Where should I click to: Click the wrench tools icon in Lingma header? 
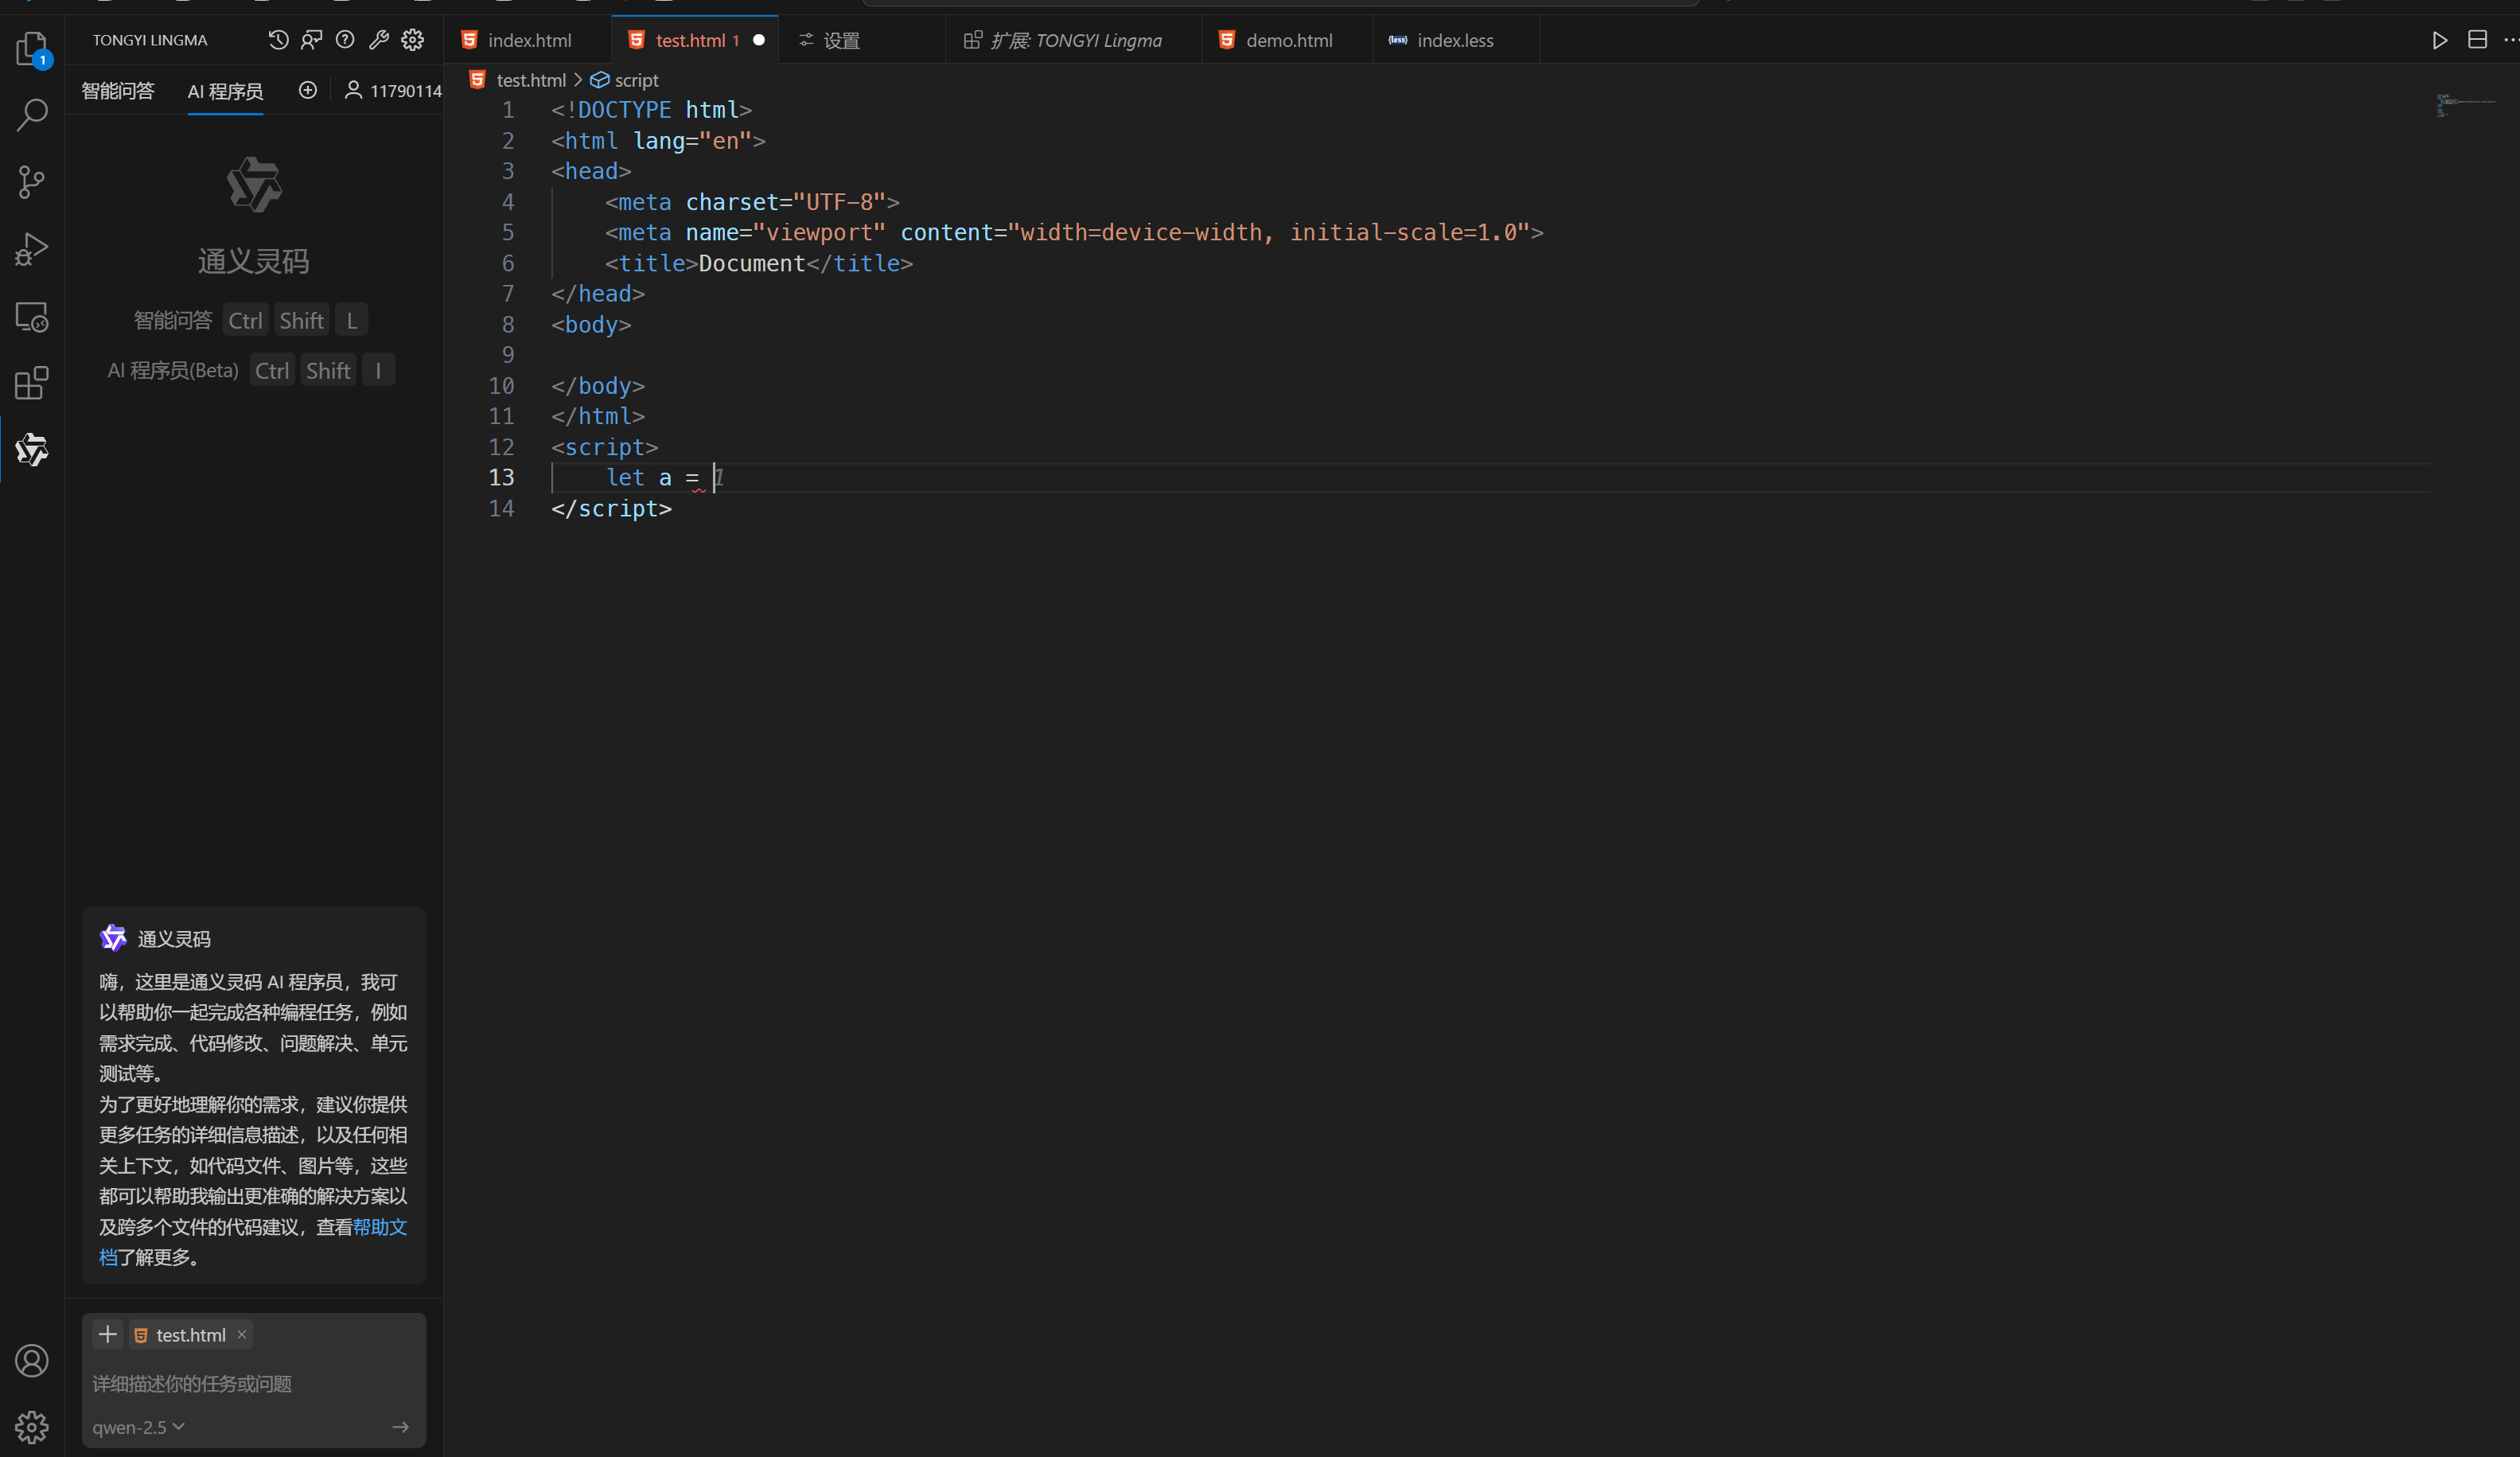tap(379, 40)
